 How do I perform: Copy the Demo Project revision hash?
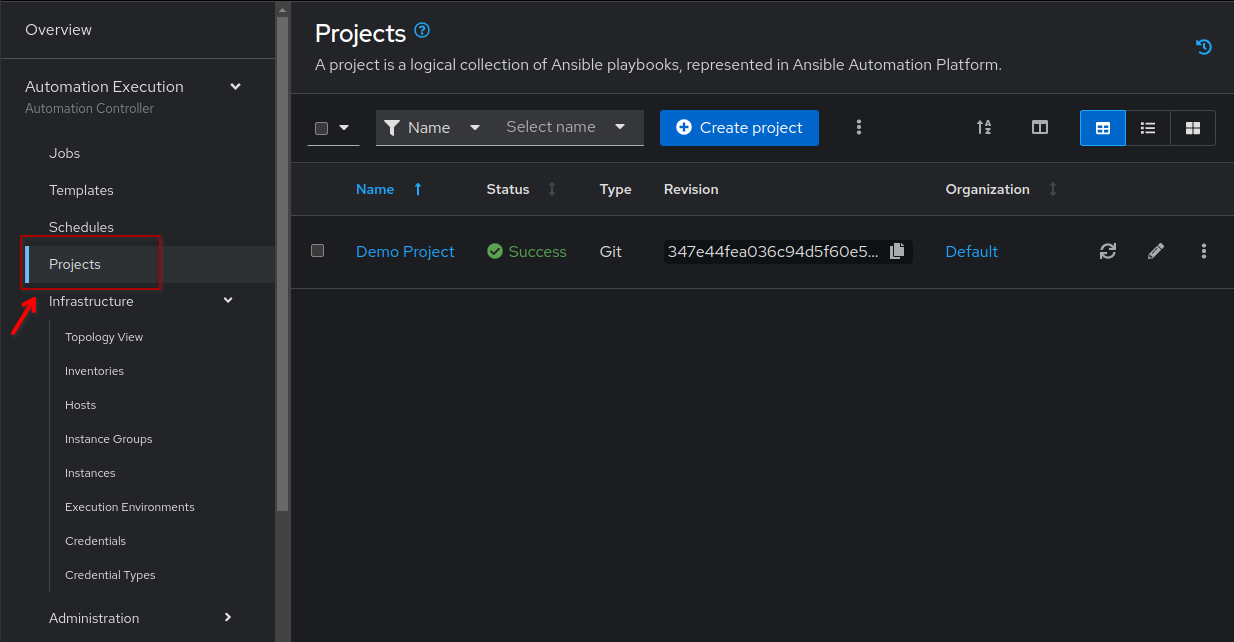(x=897, y=251)
